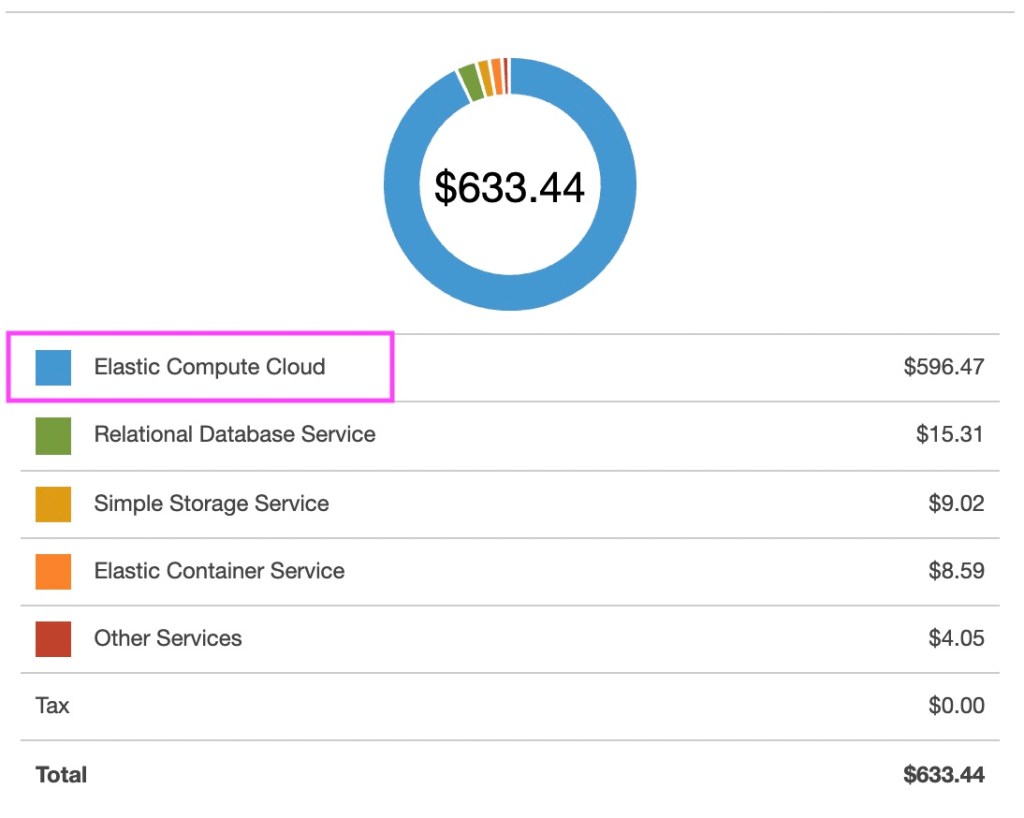Click the Tax row label
Viewport: 1024px width, 818px height.
pos(52,706)
